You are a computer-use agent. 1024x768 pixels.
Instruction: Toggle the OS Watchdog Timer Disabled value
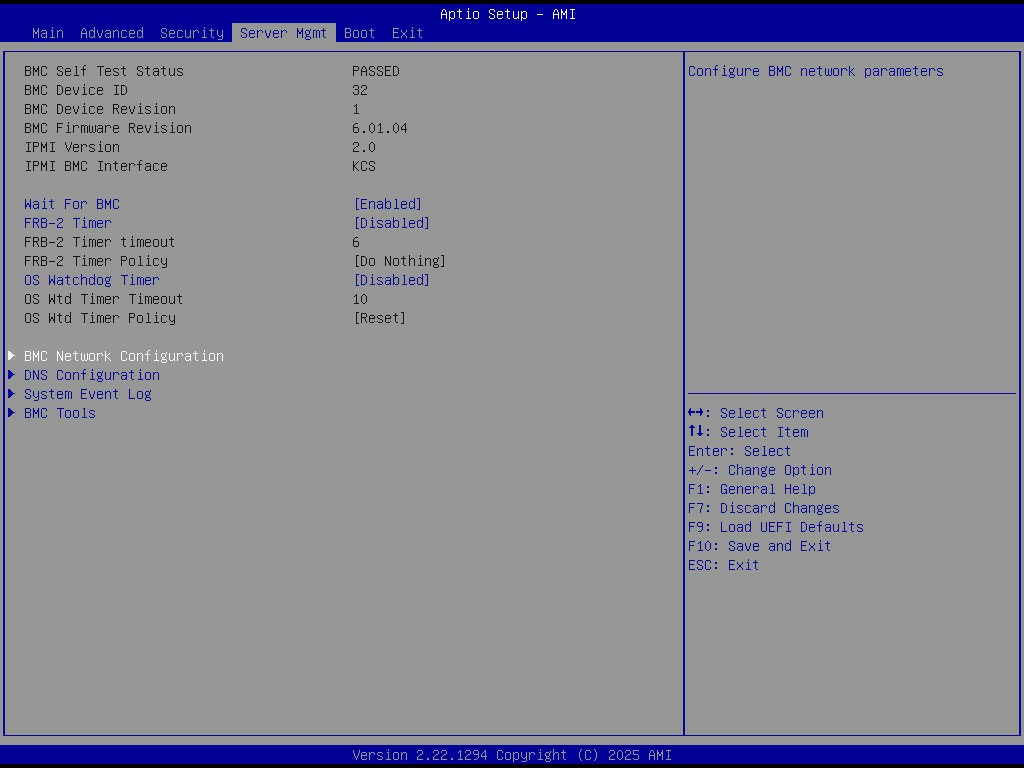(392, 280)
